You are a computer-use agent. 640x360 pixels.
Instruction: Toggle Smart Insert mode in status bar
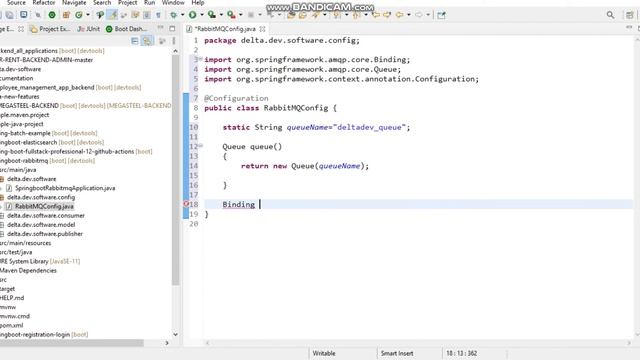click(397, 353)
